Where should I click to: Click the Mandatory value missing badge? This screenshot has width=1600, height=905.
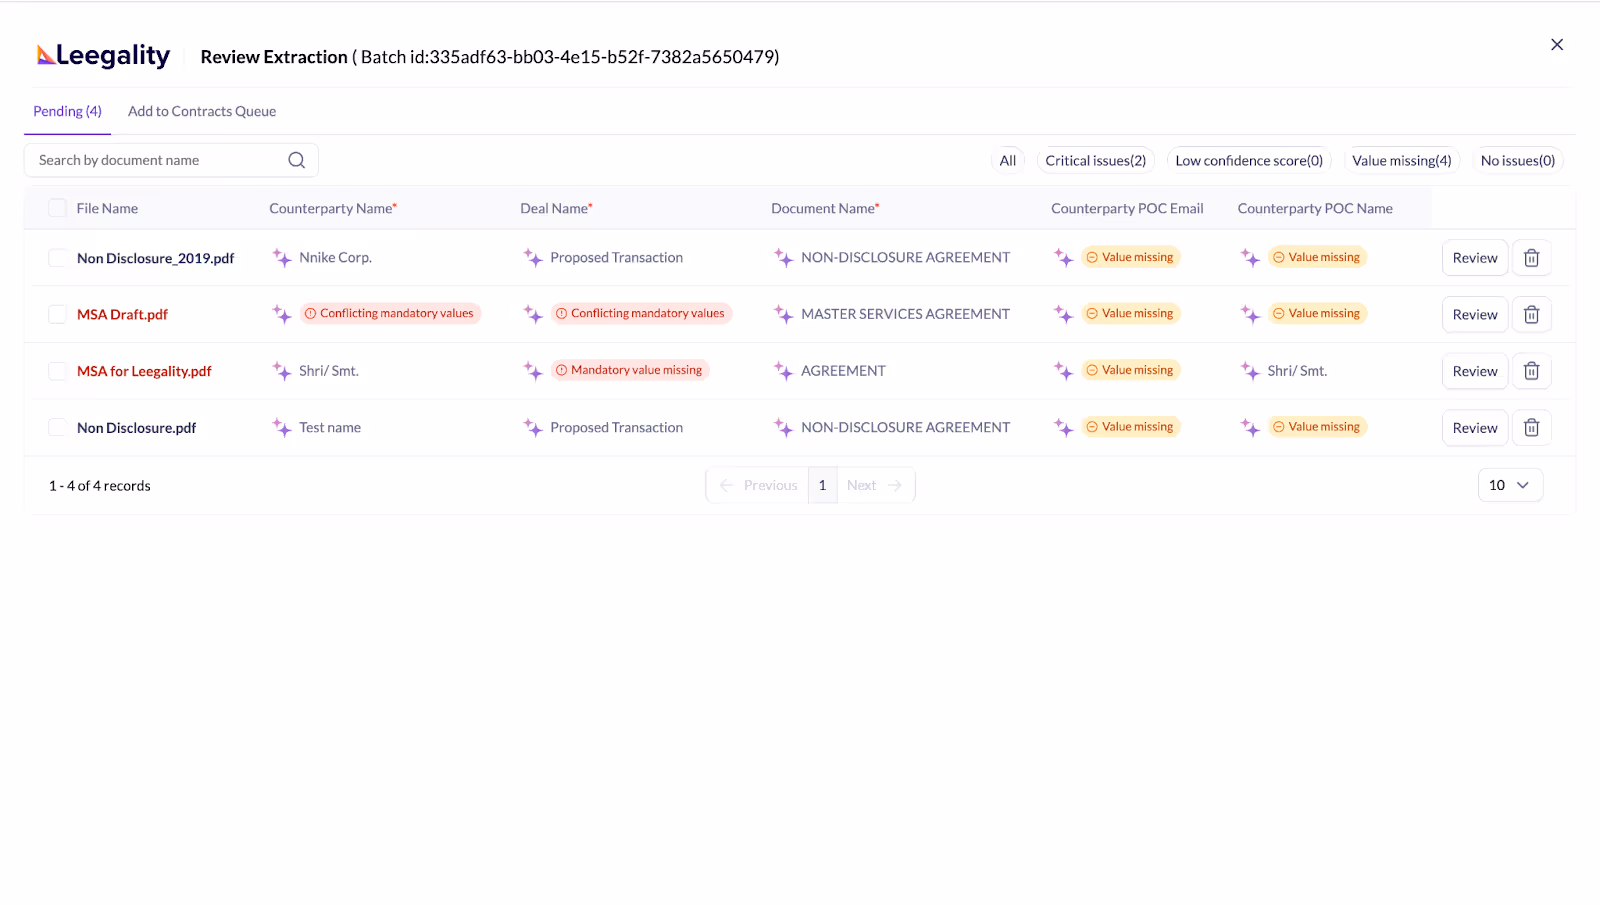[630, 370]
